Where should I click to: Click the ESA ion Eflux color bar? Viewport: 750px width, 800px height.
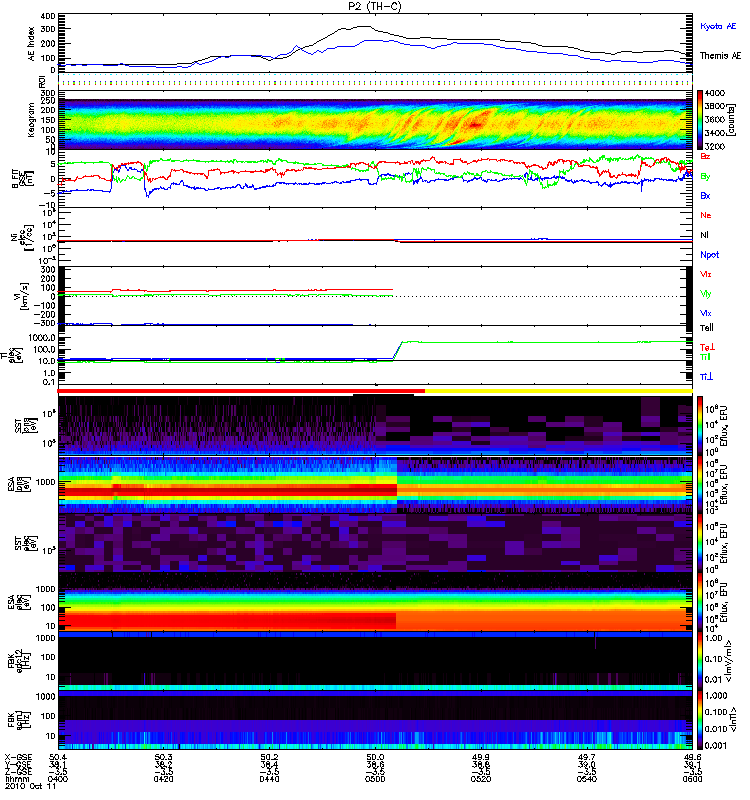(700, 484)
